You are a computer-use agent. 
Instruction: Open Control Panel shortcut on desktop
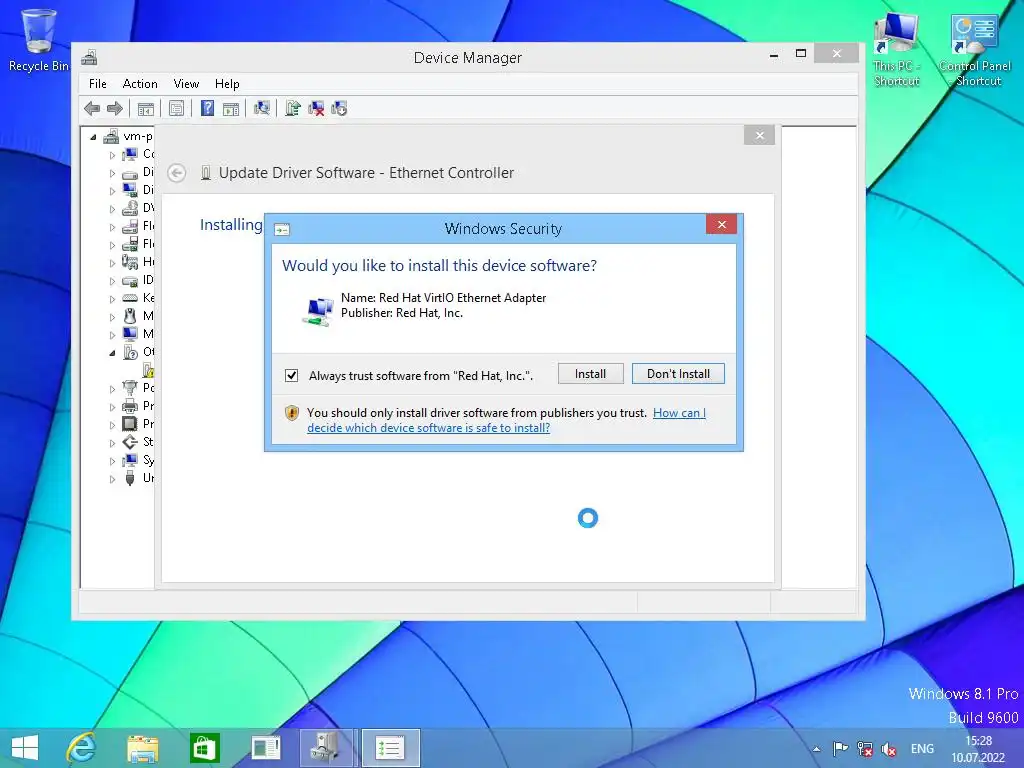(x=975, y=50)
